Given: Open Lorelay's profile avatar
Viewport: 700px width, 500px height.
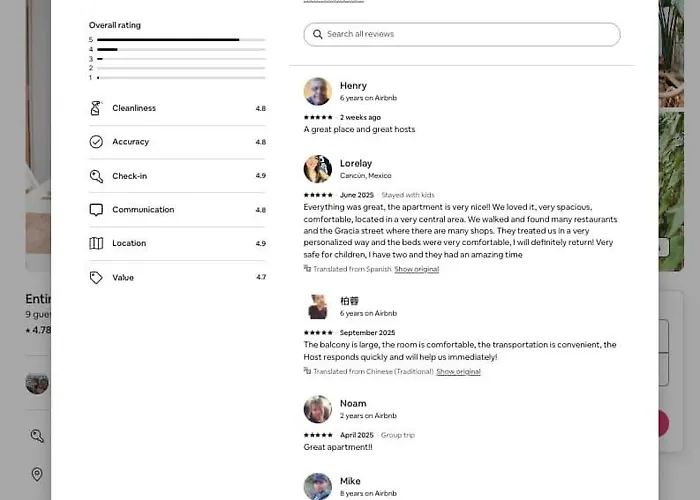Looking at the screenshot, I should pos(317,169).
